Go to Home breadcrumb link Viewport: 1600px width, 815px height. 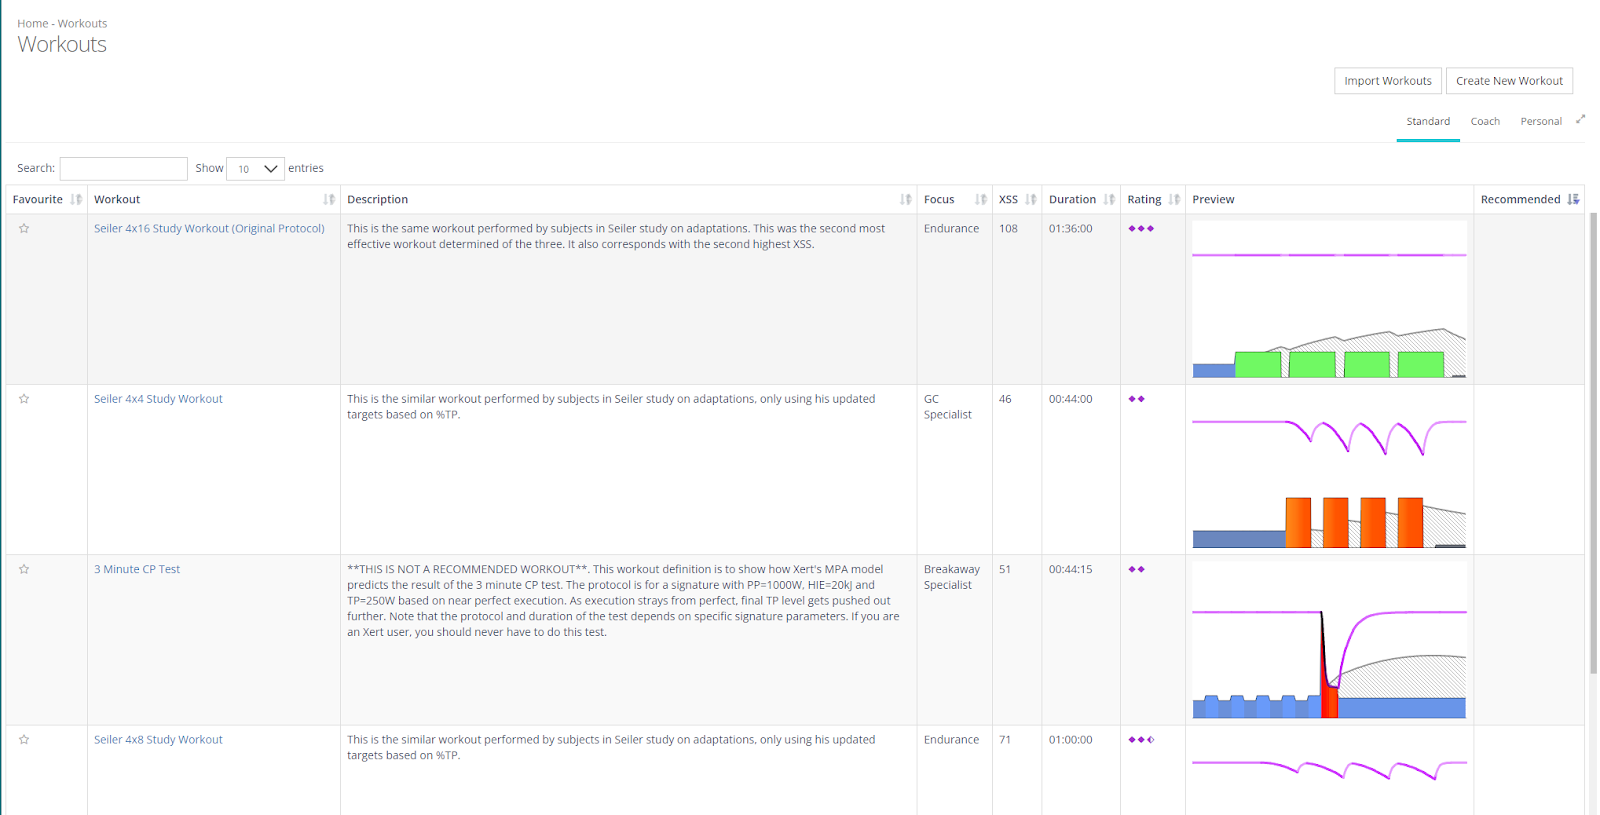coord(32,24)
